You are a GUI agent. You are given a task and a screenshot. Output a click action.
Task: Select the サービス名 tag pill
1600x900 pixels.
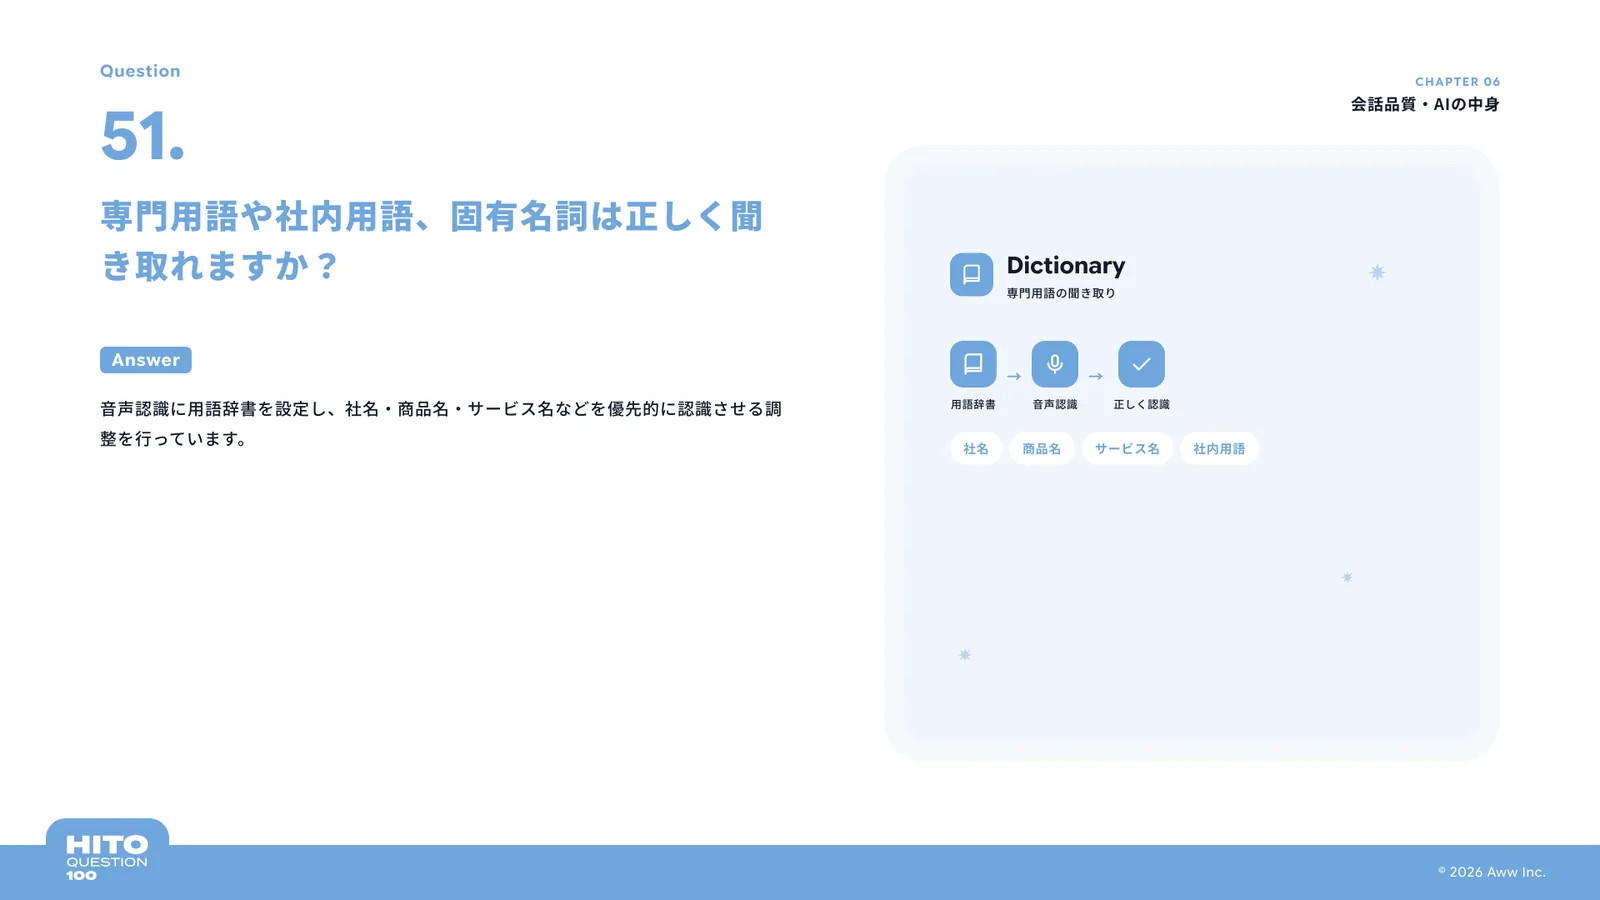click(1127, 449)
